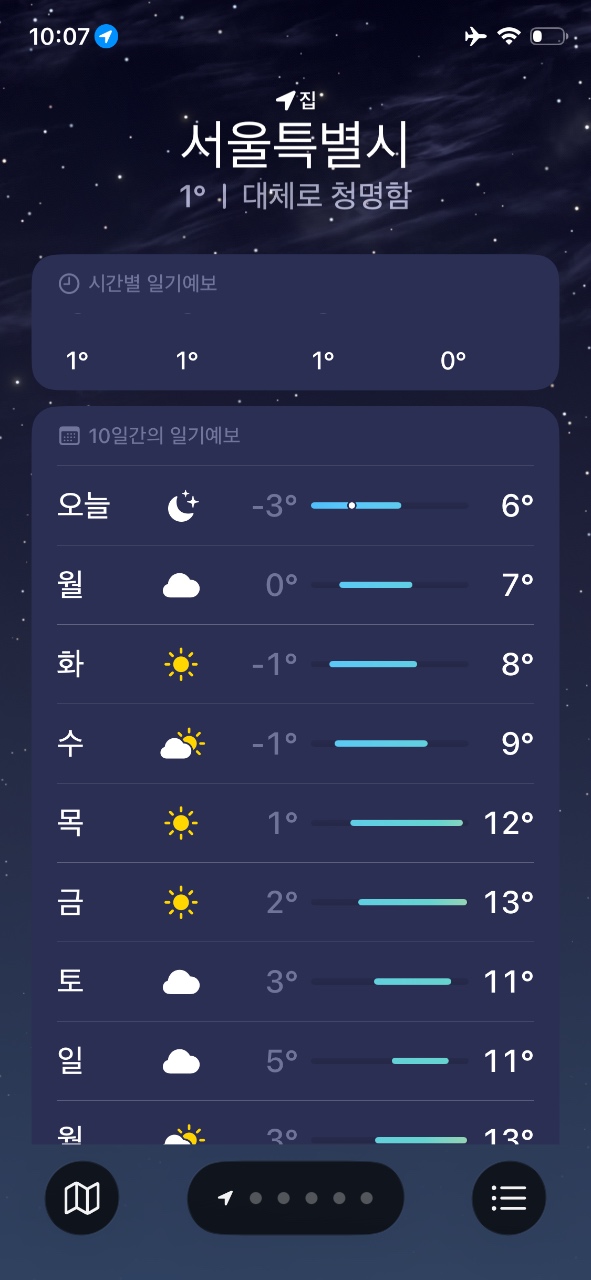Viewport: 591px width, 1280px height.
Task: Tap the sun icon in the 목 row
Action: click(x=181, y=823)
